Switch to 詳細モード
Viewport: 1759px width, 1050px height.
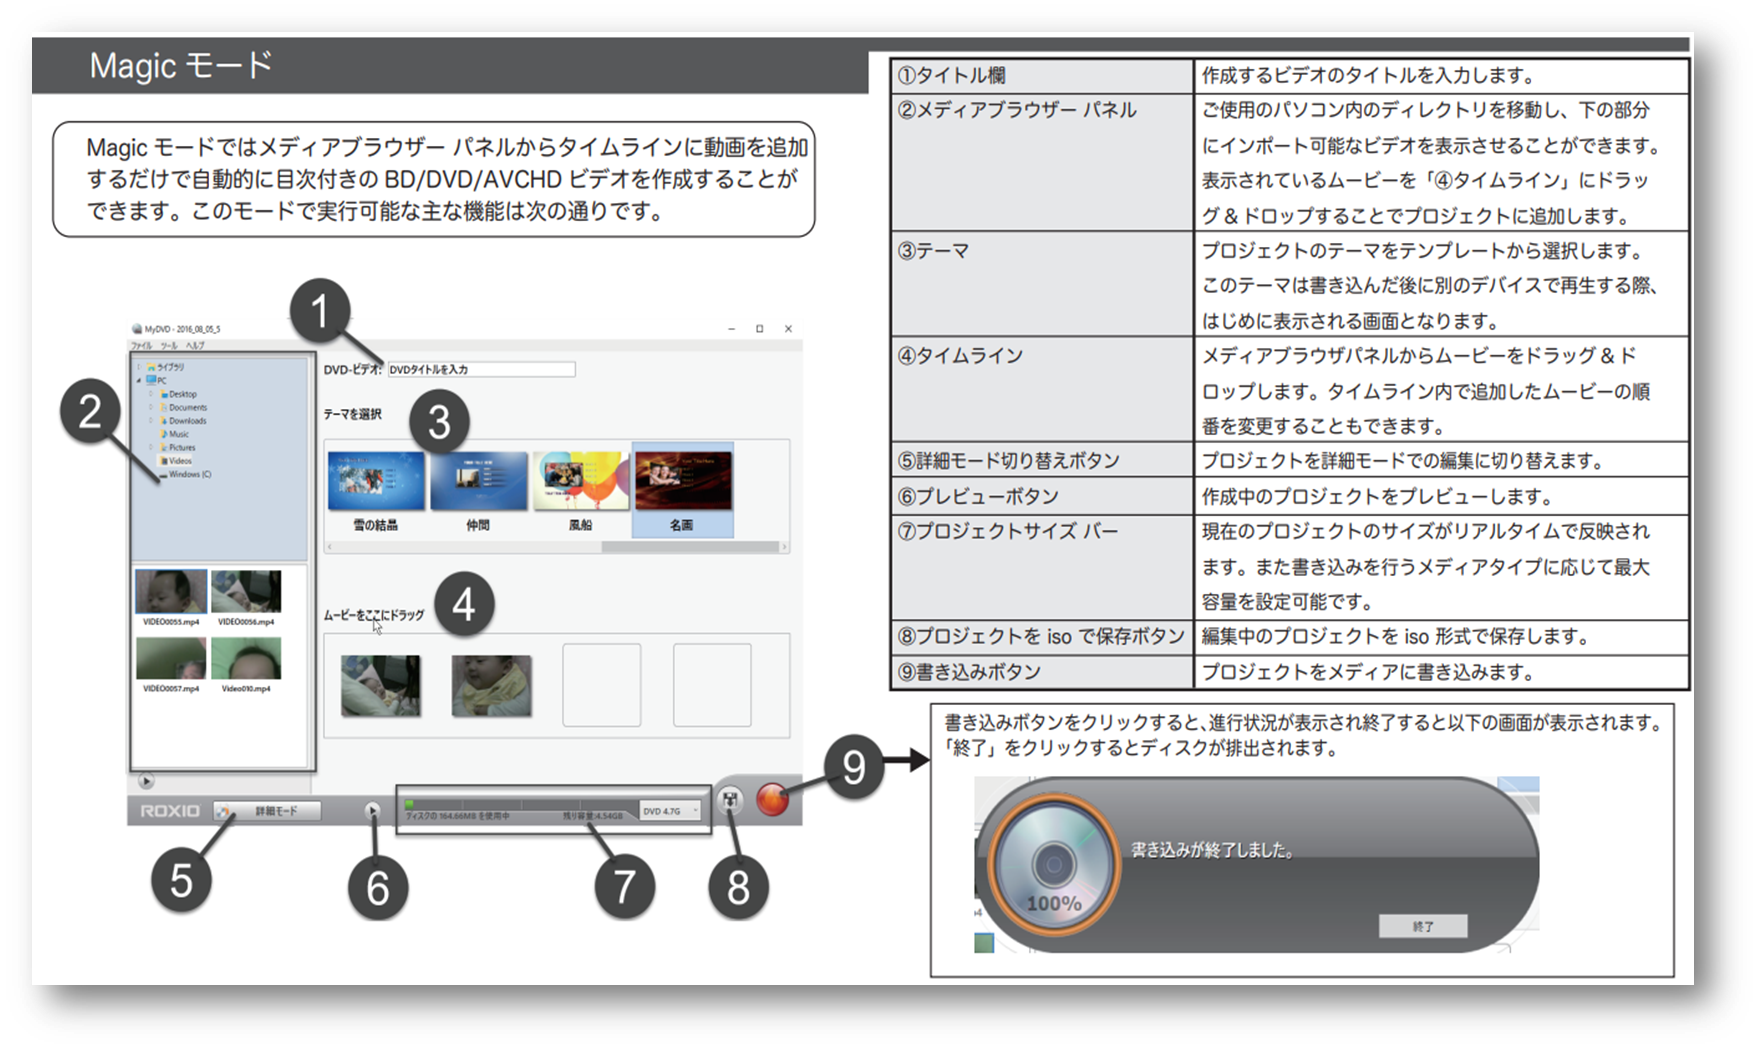[267, 811]
